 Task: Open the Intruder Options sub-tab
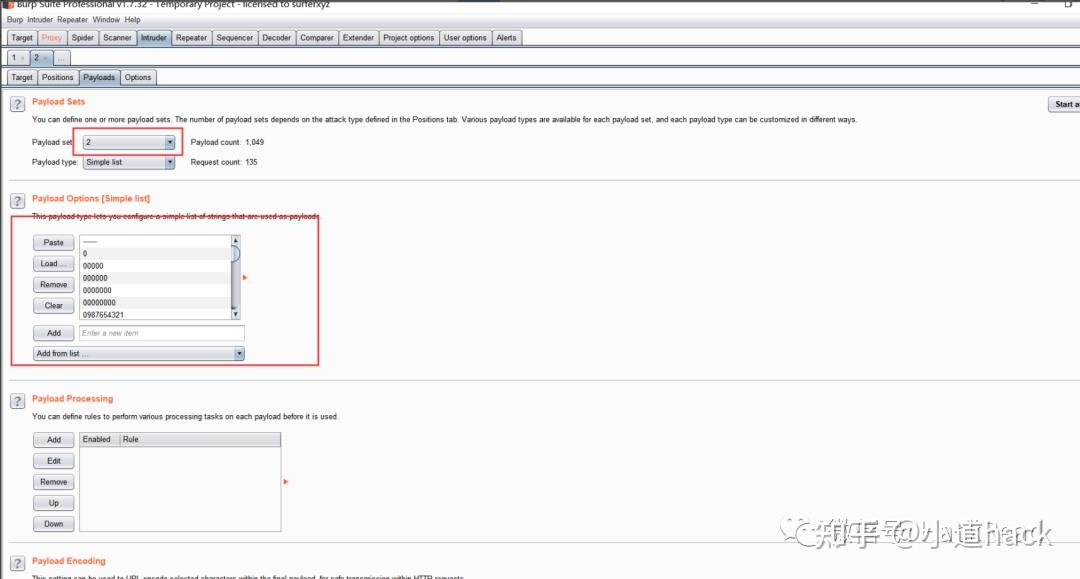pyautogui.click(x=138, y=77)
